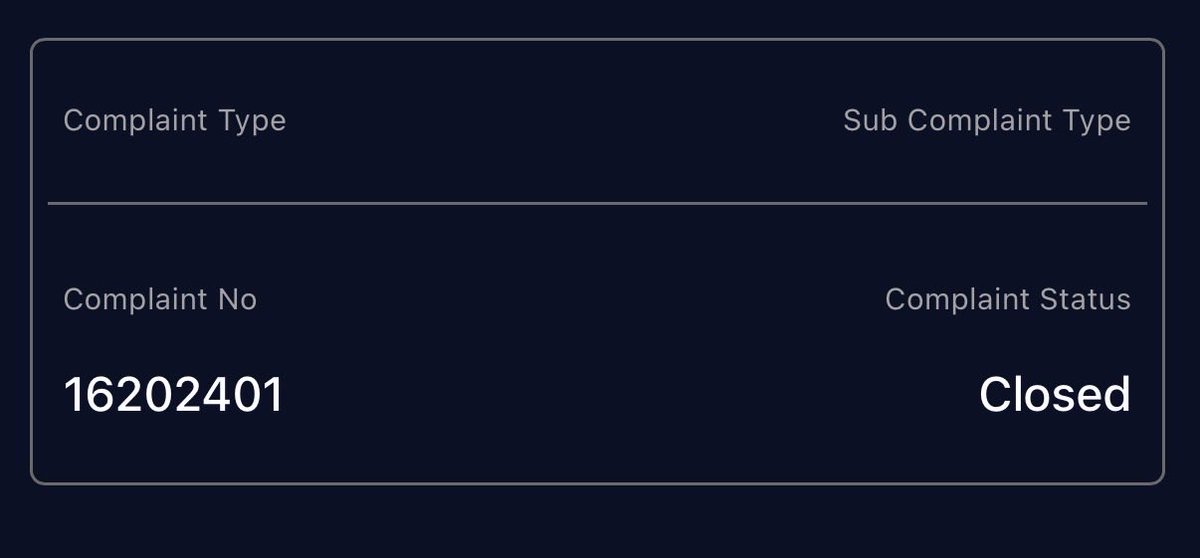Click the Complaint Type label
Screen dimensions: 1200x558
point(174,121)
